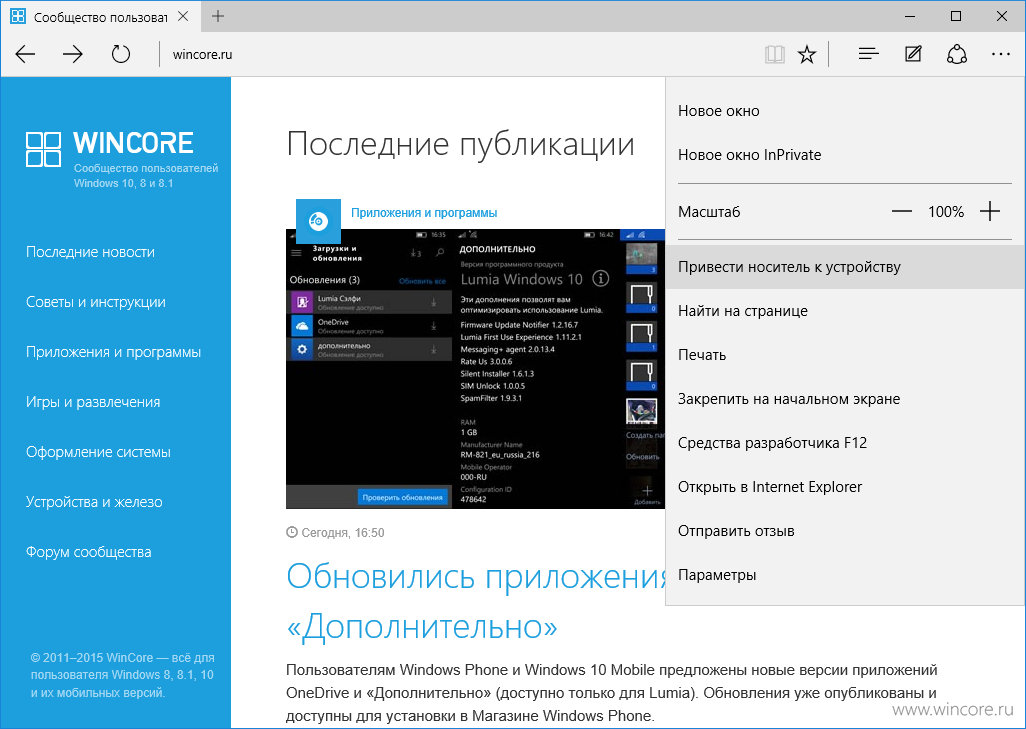
Task: Open a new tab with plus
Action: [218, 16]
